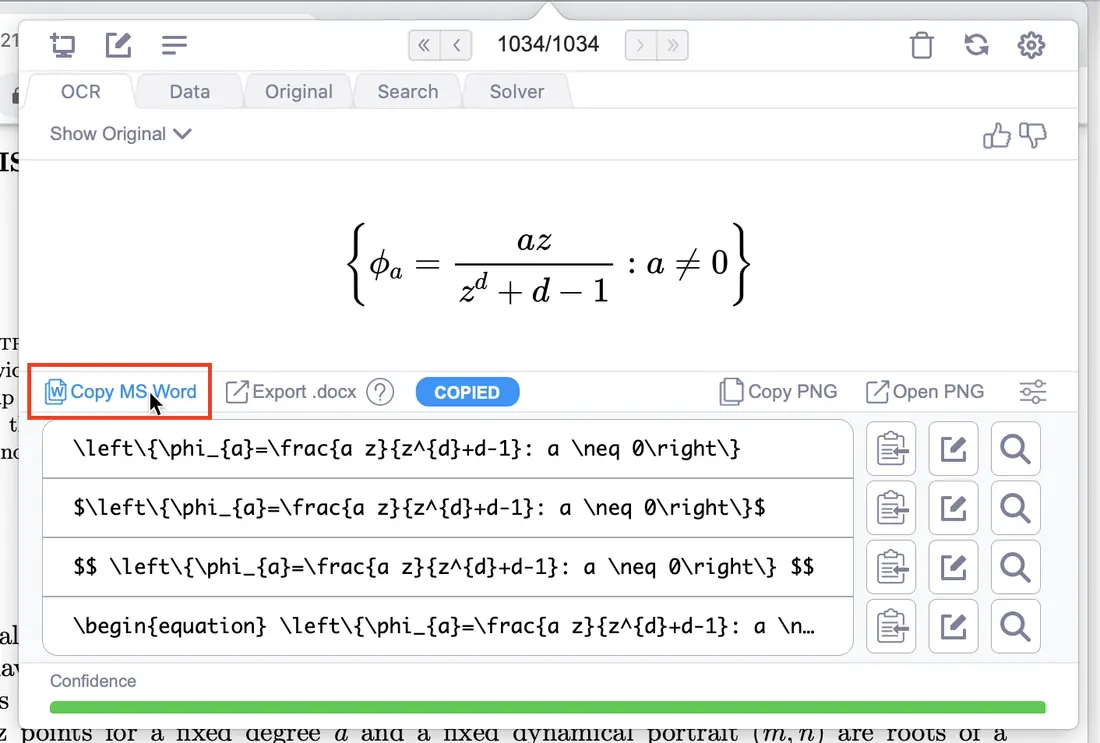
Task: Search the plain \left\{ LaTeX row
Action: click(1015, 449)
